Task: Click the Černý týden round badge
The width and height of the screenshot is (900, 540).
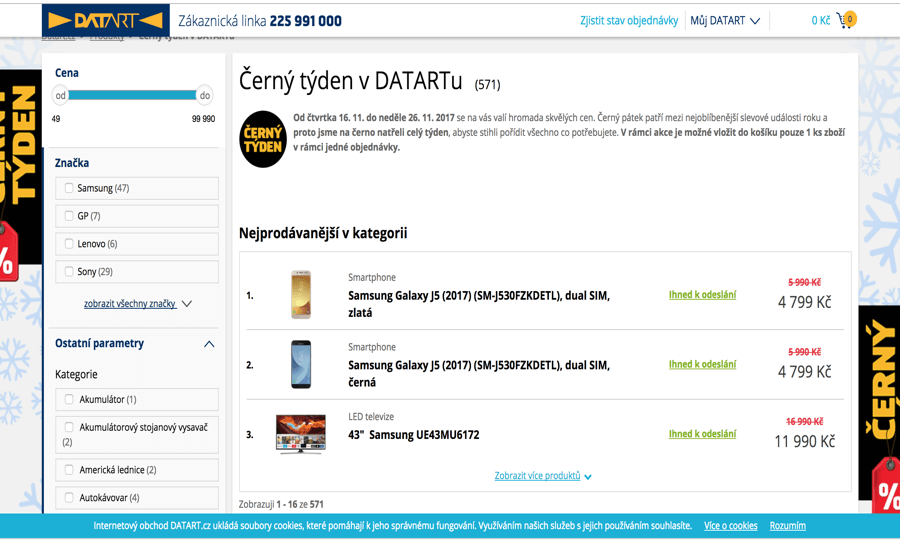Action: point(263,139)
